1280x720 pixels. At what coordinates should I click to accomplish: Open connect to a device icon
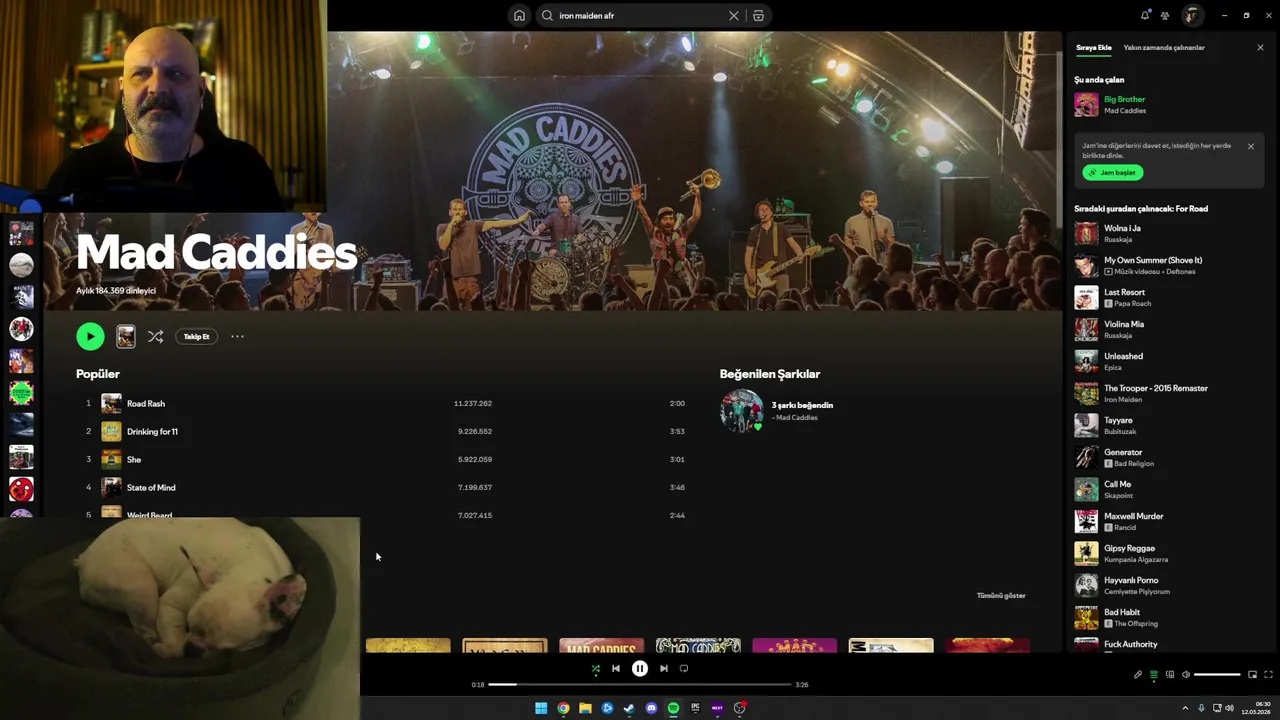(1169, 674)
